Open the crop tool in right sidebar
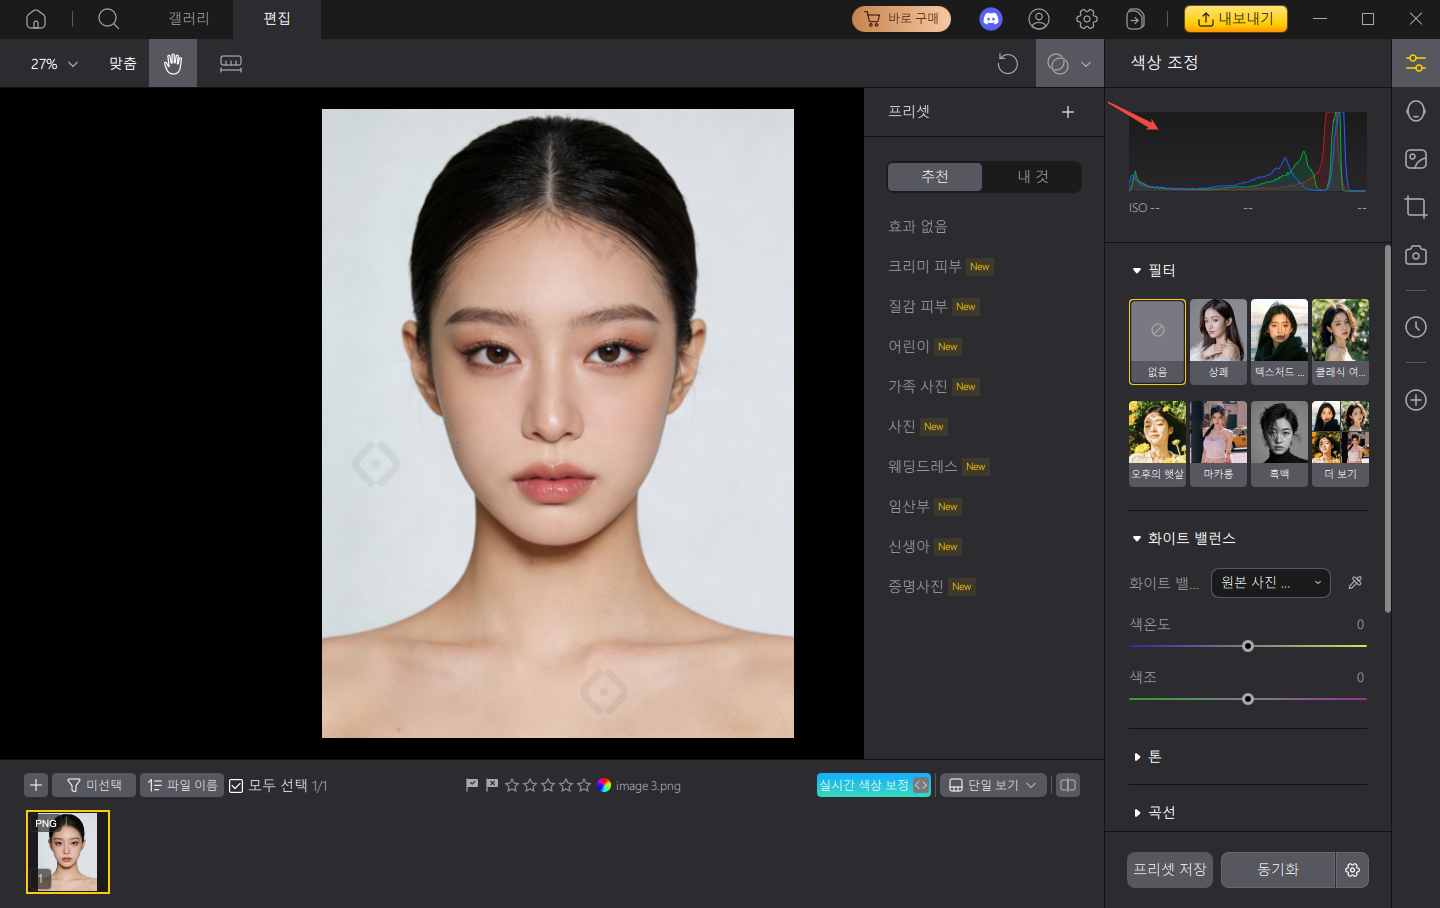The width and height of the screenshot is (1440, 908). [1415, 207]
